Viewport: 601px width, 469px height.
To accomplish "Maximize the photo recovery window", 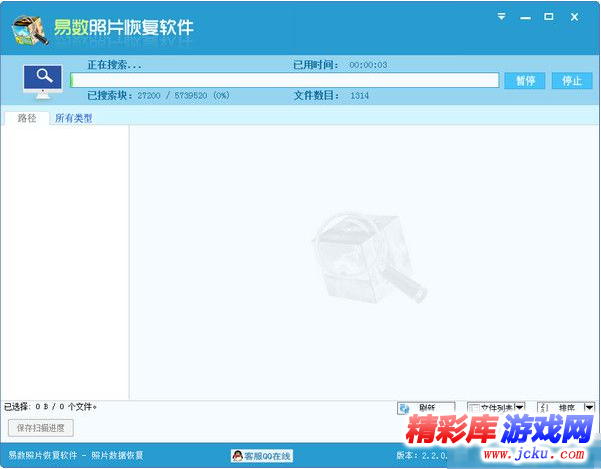I will point(549,16).
